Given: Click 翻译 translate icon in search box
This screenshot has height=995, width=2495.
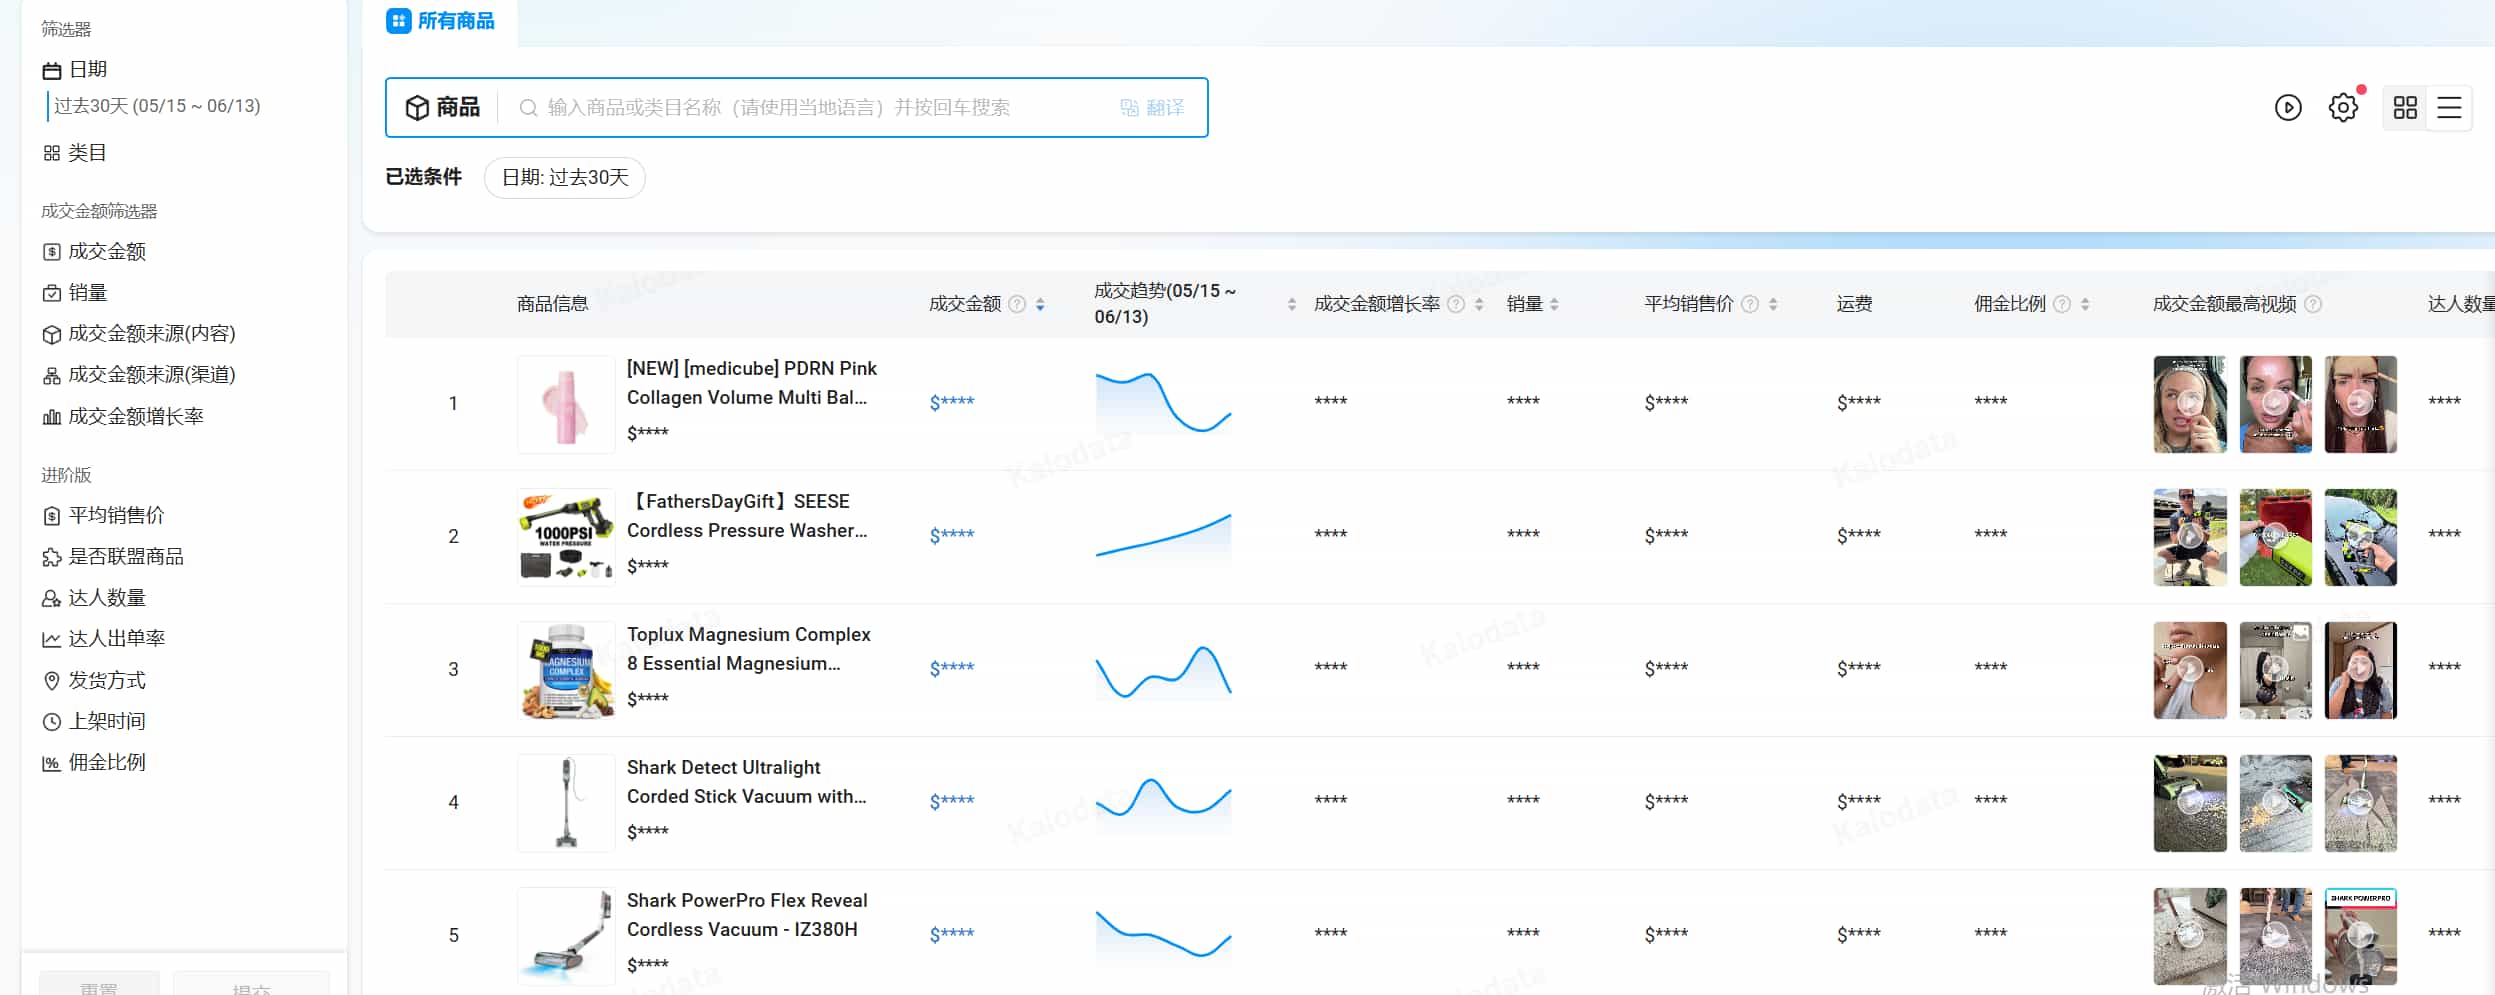Looking at the screenshot, I should coord(1152,108).
